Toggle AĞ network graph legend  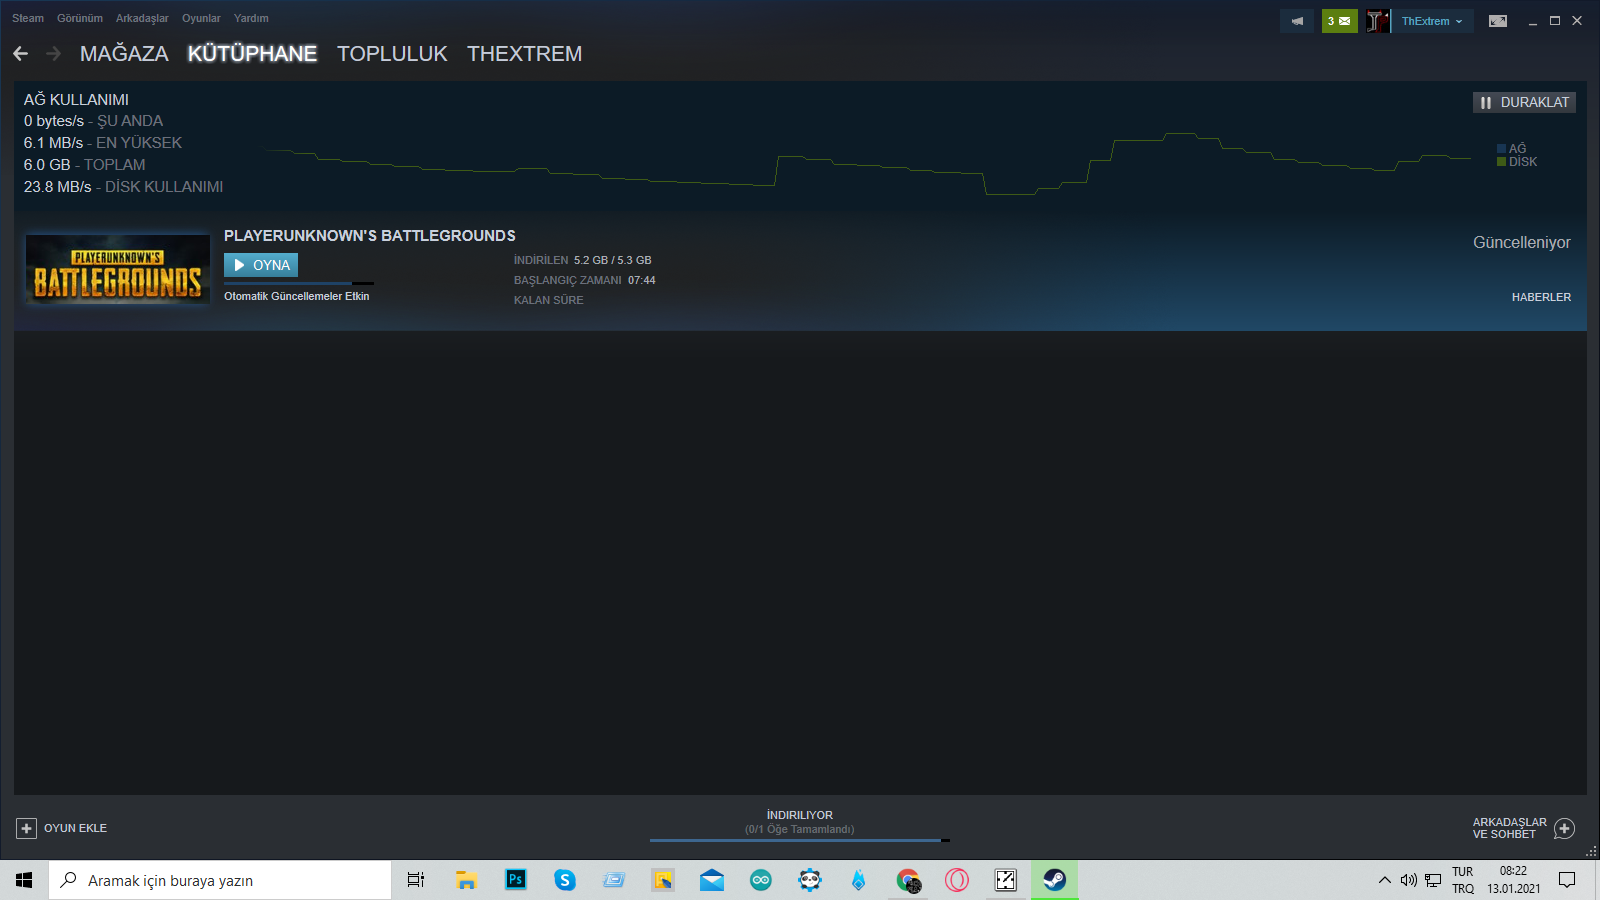(x=1511, y=149)
